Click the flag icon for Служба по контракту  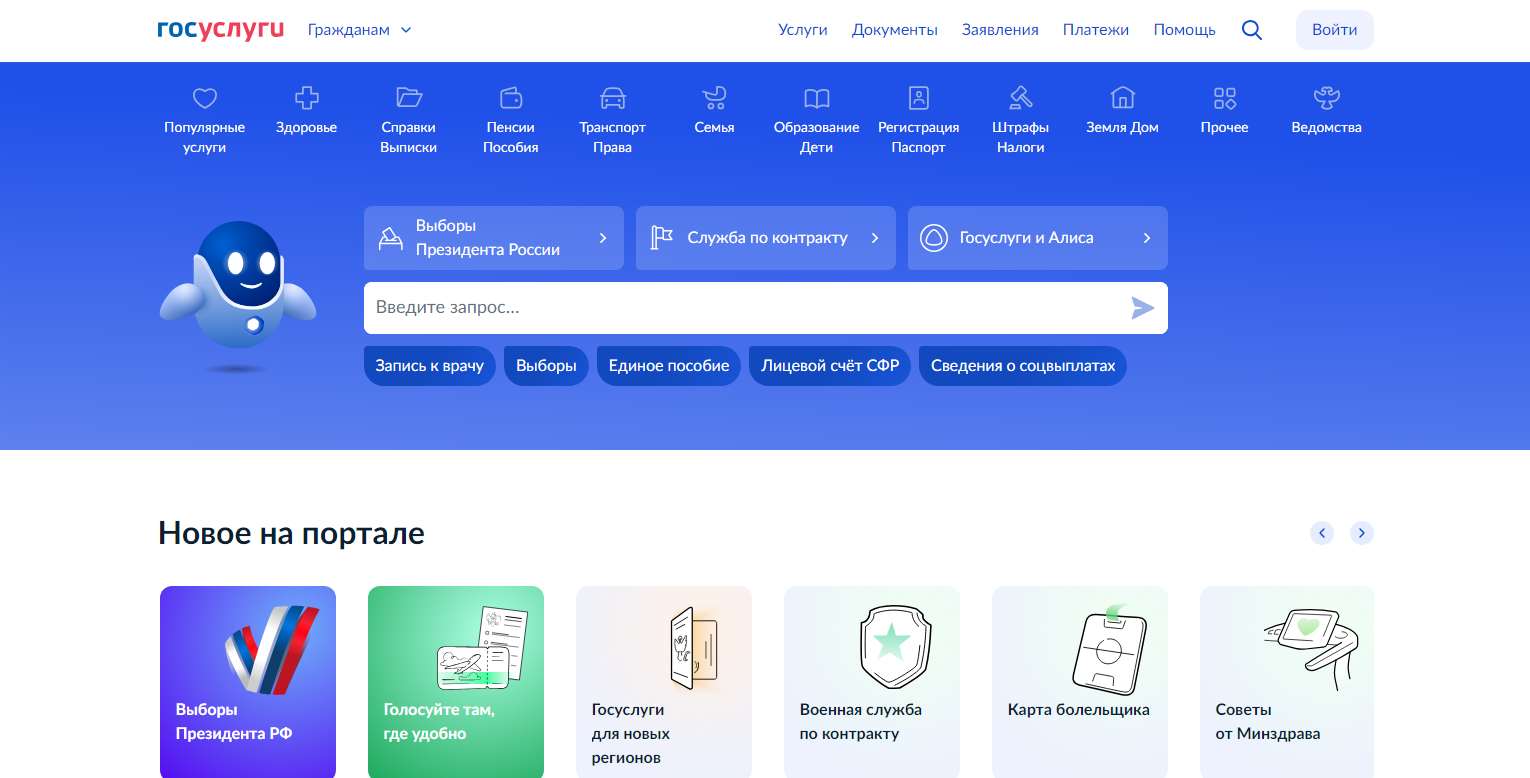[x=662, y=238]
